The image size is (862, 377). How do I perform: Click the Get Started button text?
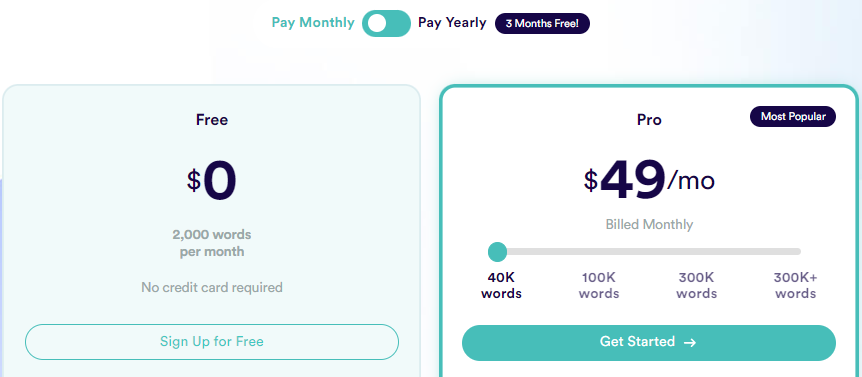click(637, 342)
